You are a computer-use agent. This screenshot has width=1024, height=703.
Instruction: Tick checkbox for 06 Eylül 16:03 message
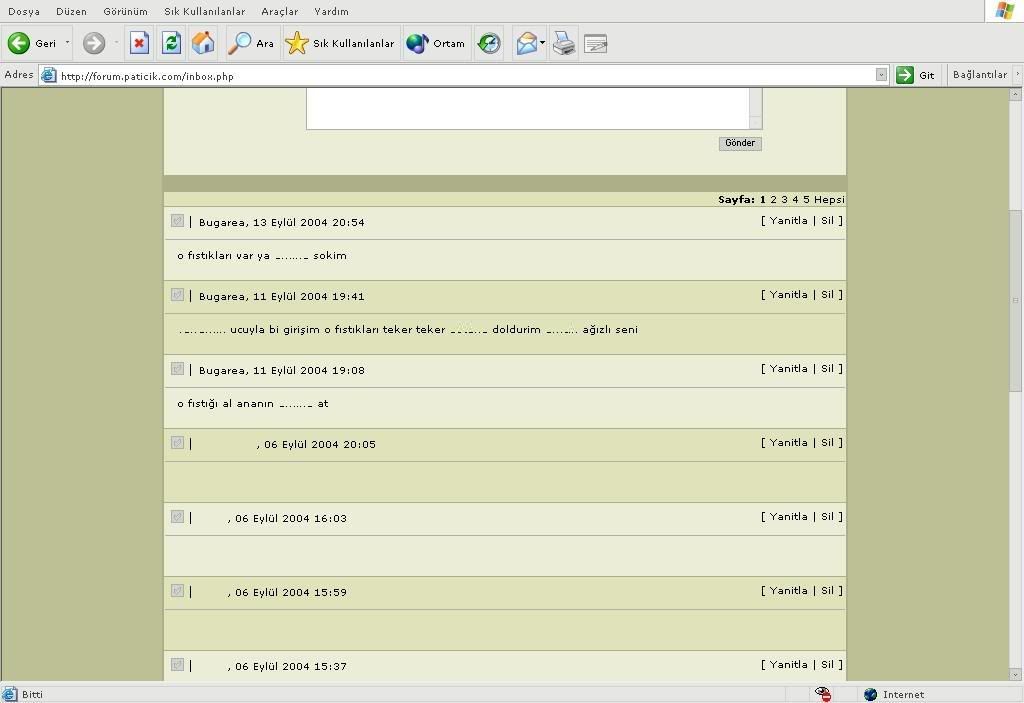[x=178, y=517]
